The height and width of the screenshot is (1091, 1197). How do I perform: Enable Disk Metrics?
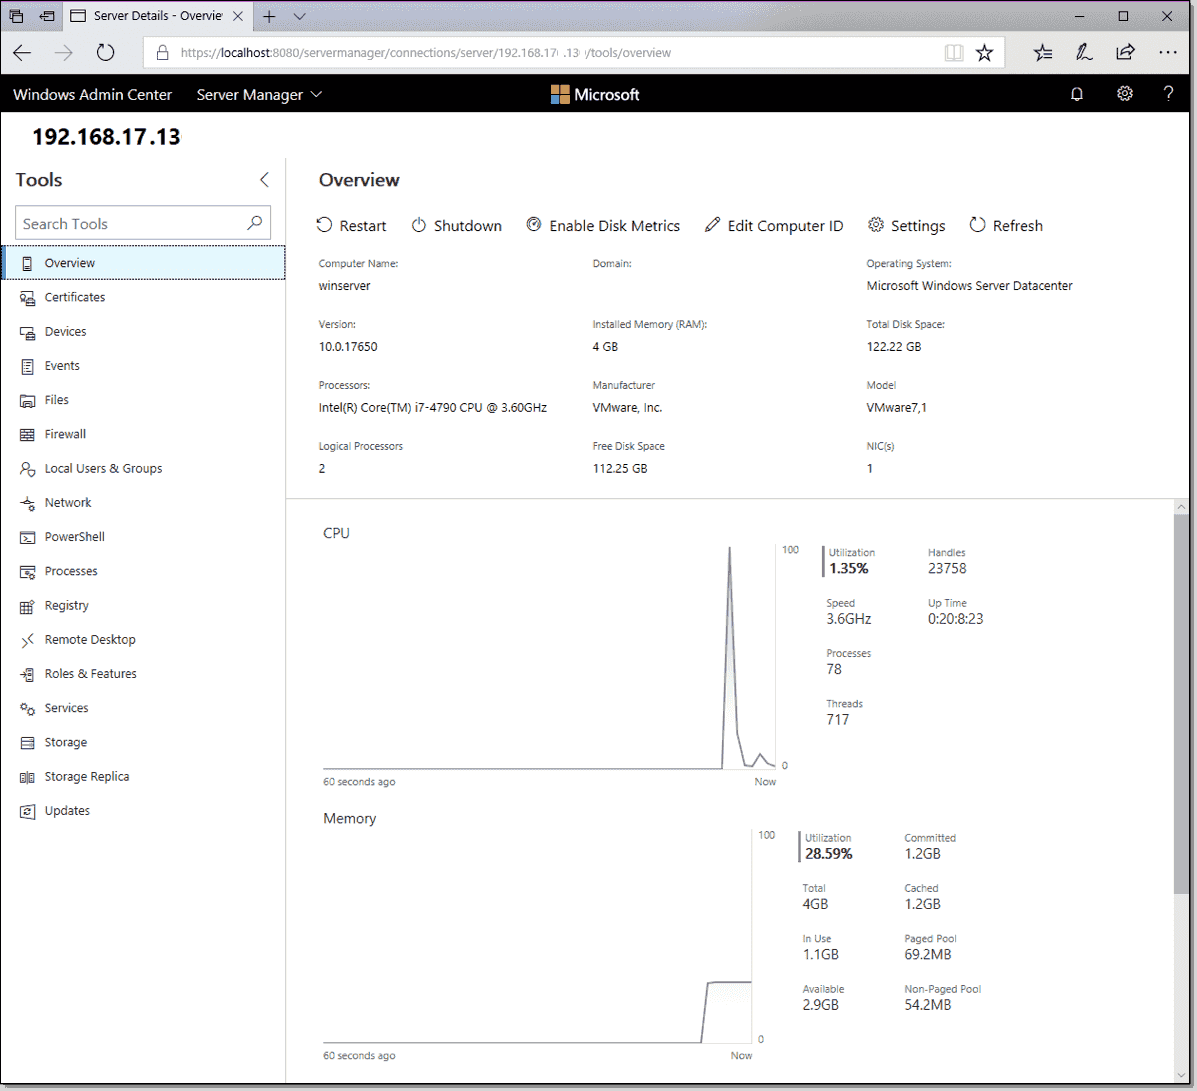coord(603,225)
